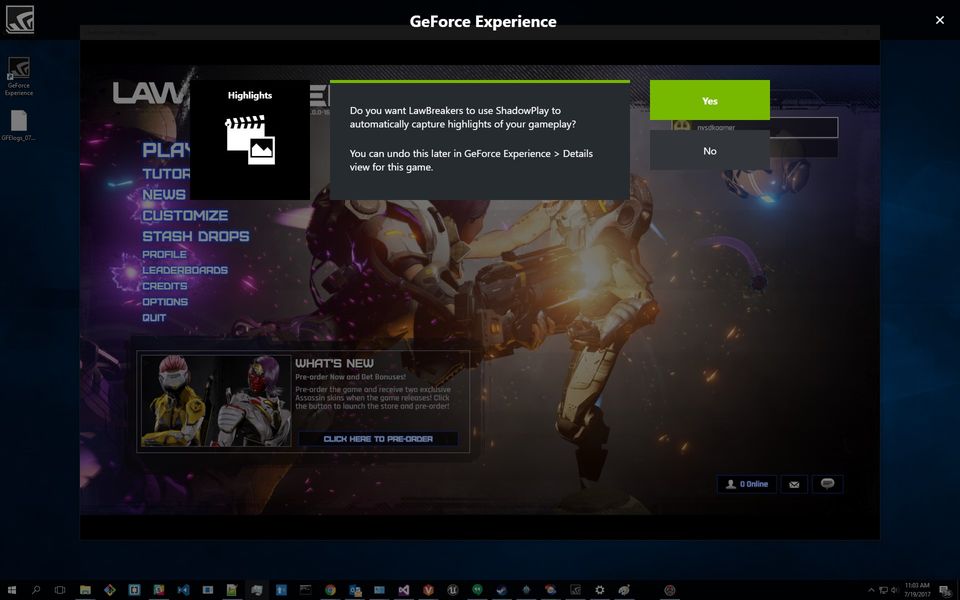Click the 0 Online friends button
Viewport: 960px width, 600px height.
pos(746,484)
